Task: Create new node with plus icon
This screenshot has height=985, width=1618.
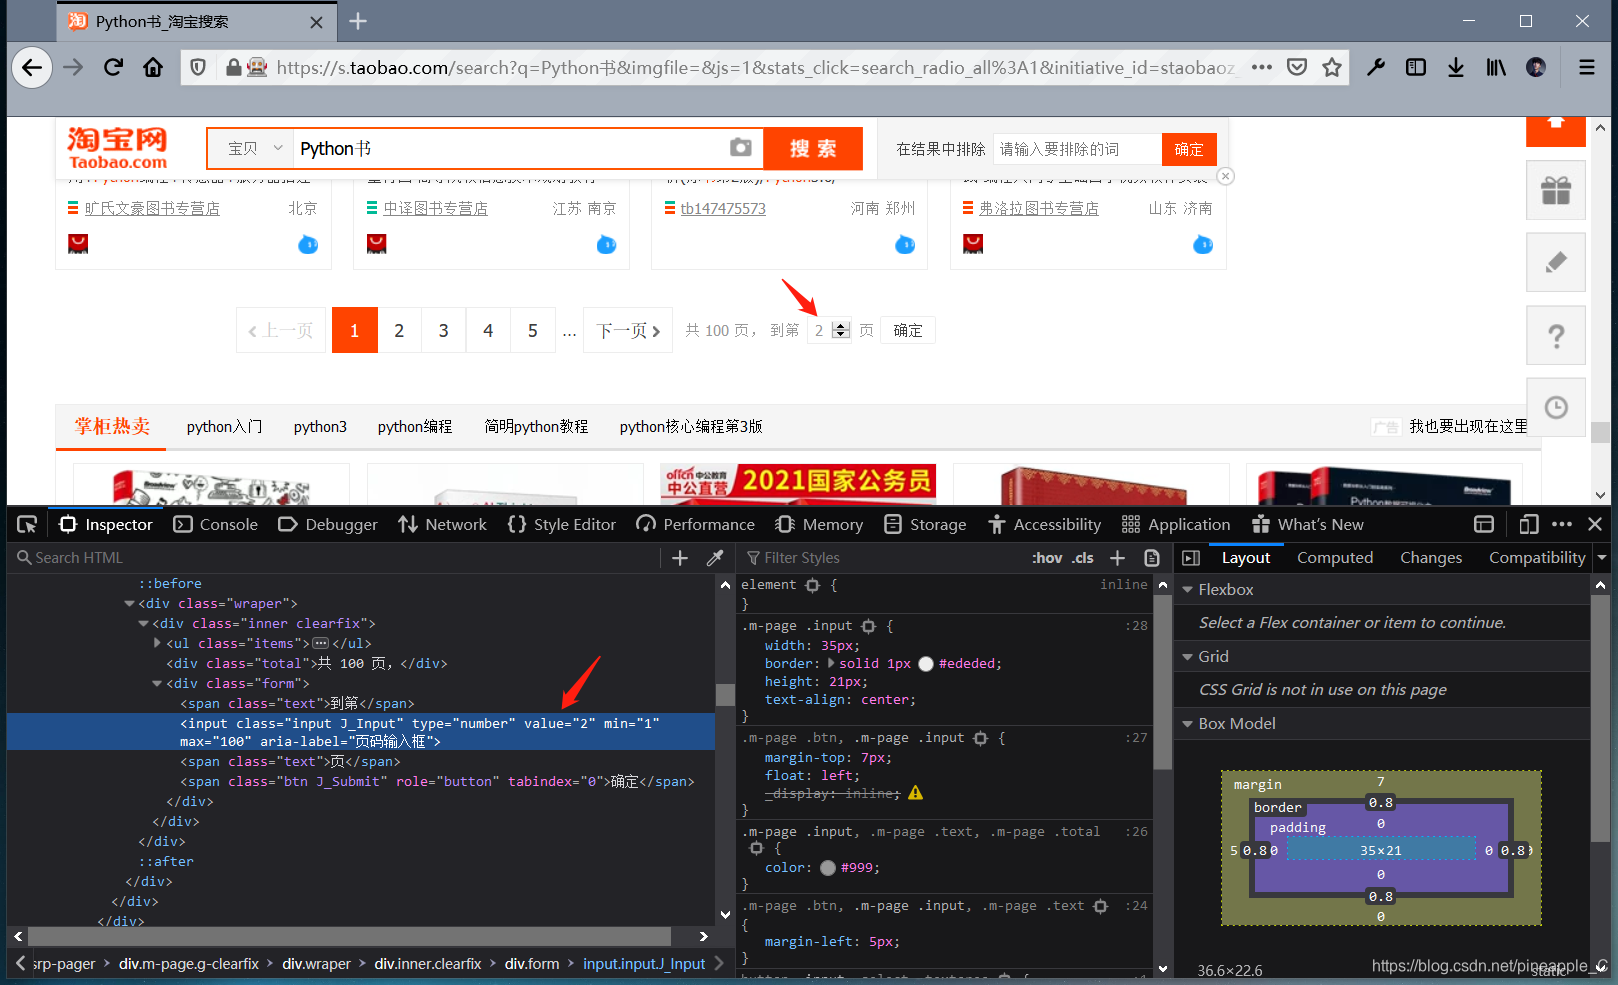Action: [x=680, y=558]
